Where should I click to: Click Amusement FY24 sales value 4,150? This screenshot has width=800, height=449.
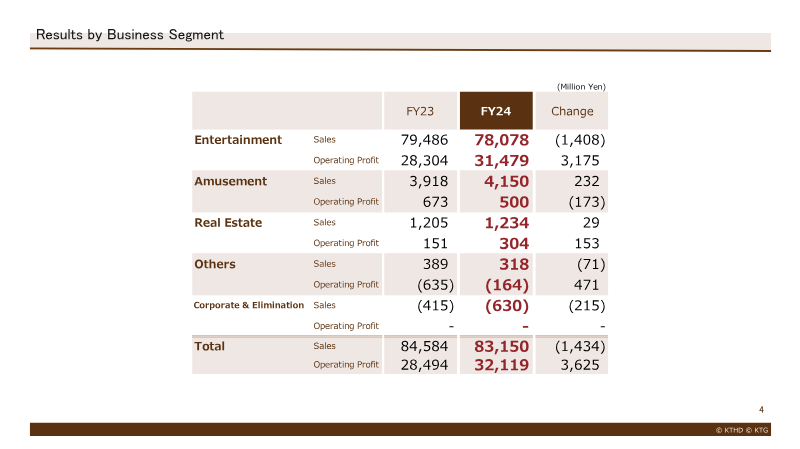(x=507, y=181)
